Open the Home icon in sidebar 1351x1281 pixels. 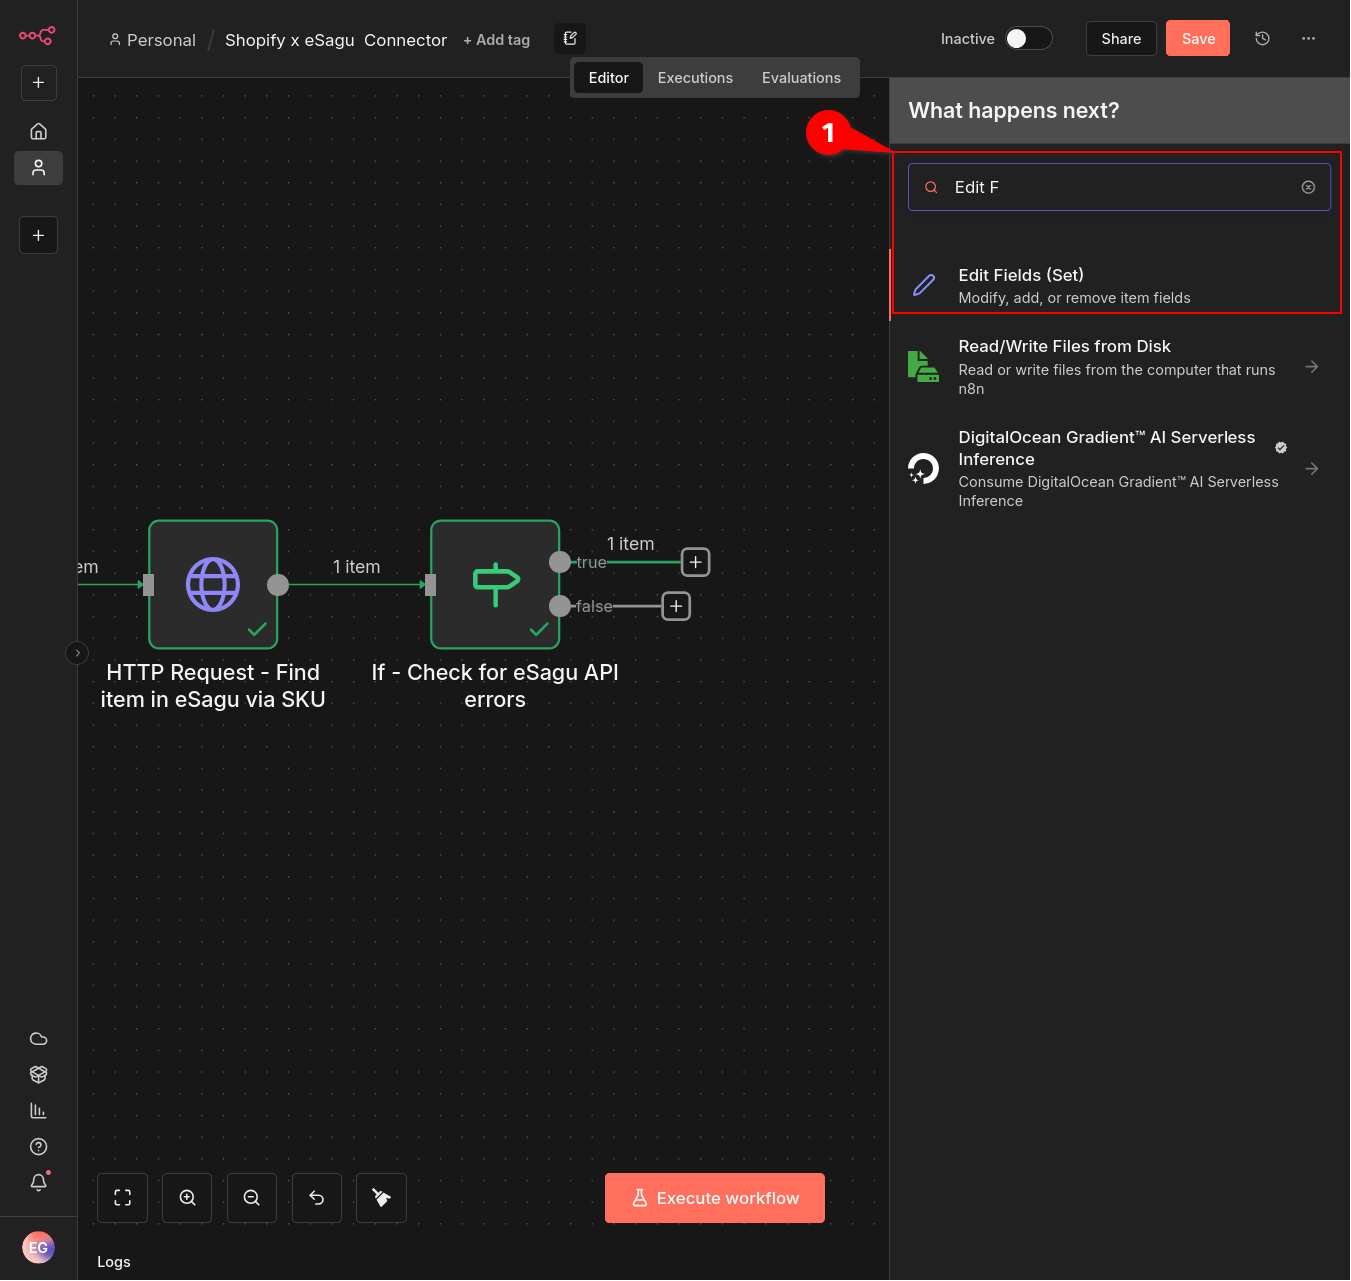tap(39, 131)
